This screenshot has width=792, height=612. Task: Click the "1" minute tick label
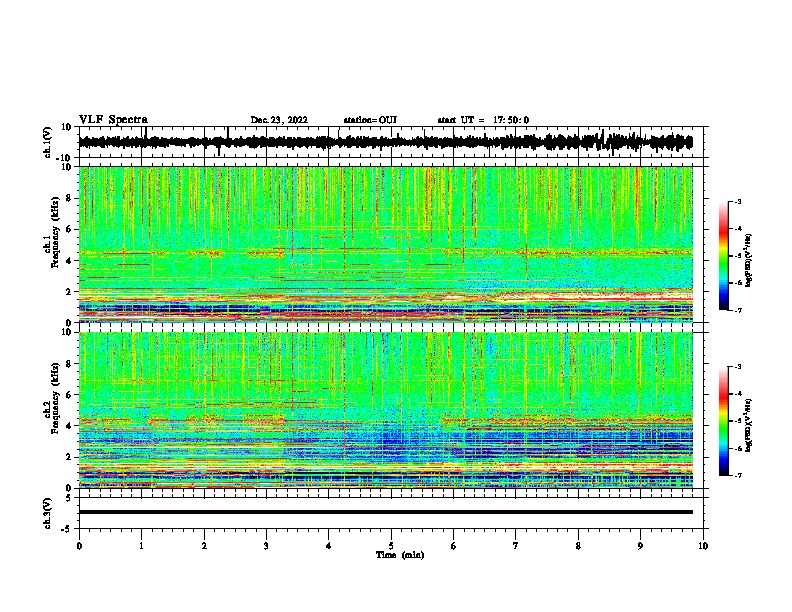coord(141,546)
